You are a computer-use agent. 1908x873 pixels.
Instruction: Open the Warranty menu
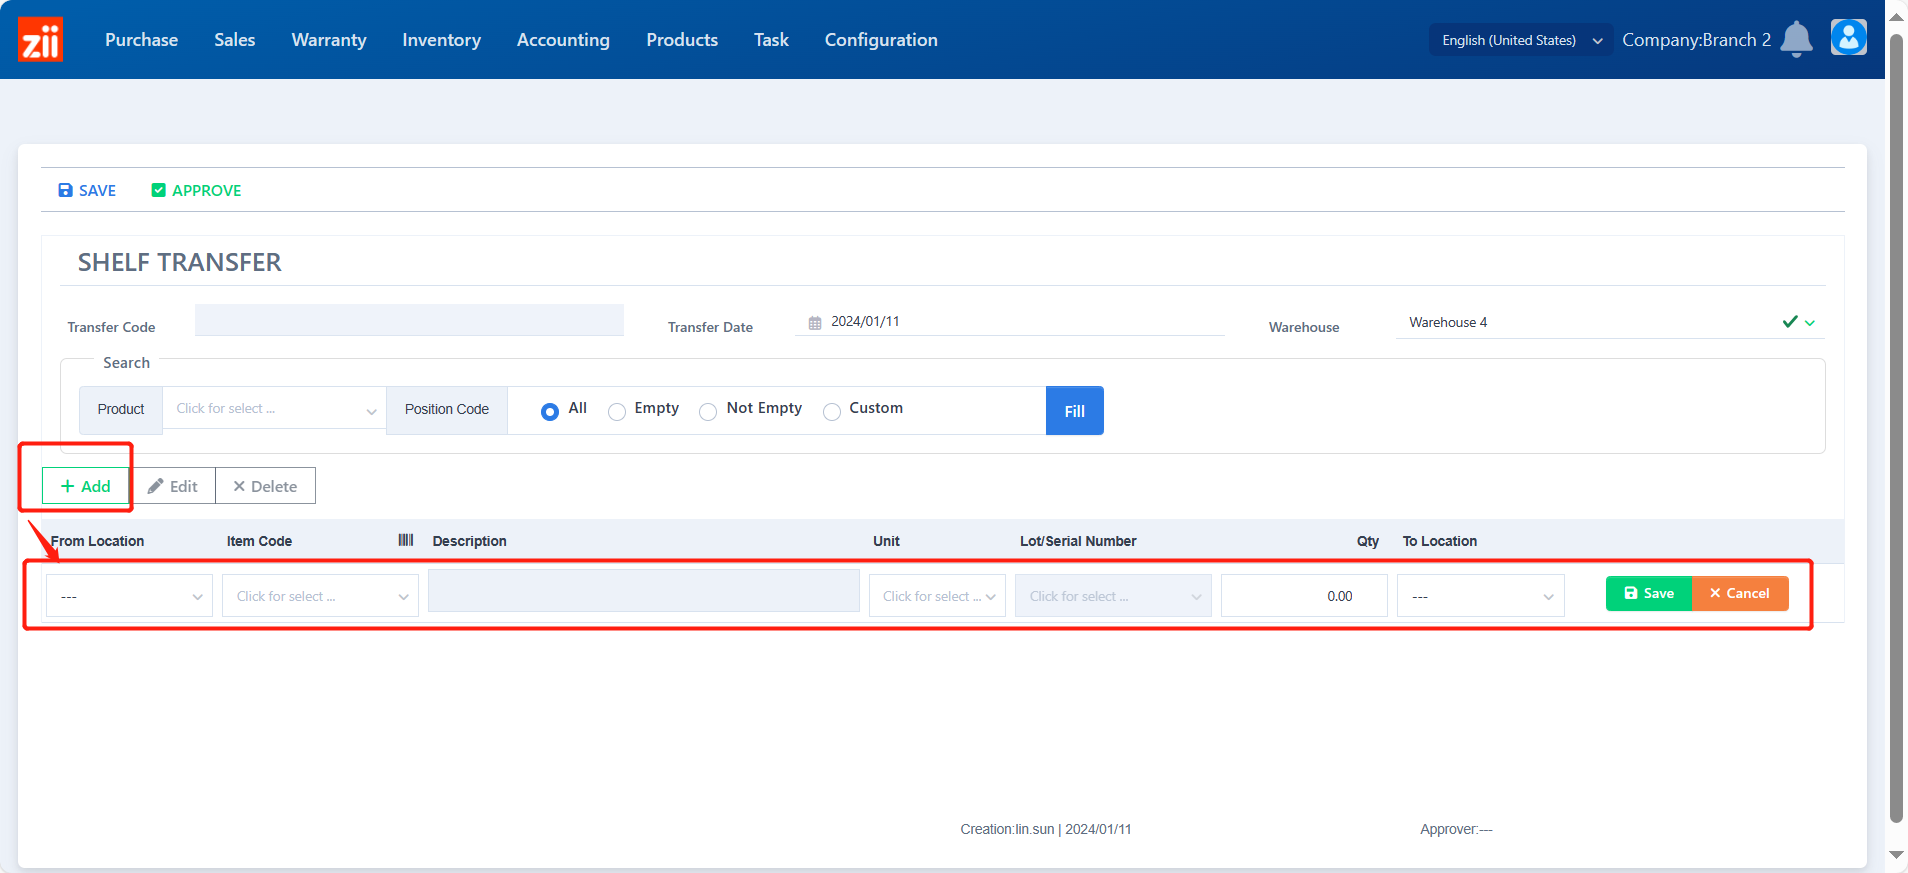tap(329, 40)
